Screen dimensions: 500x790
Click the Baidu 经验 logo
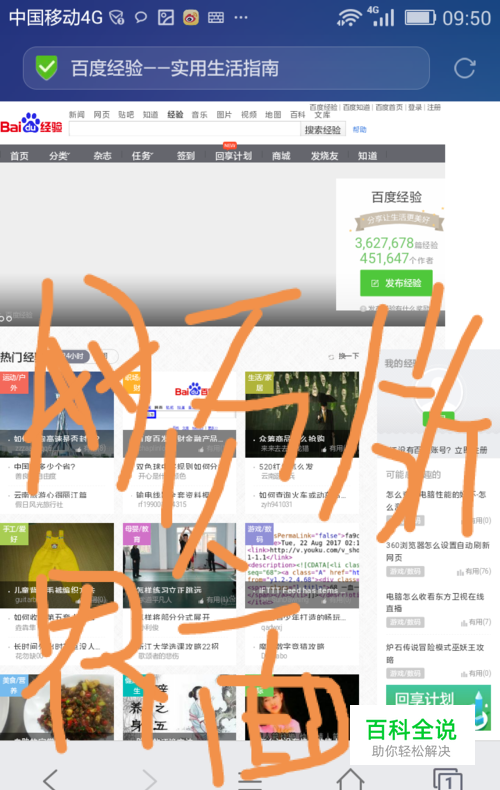pyautogui.click(x=31, y=123)
